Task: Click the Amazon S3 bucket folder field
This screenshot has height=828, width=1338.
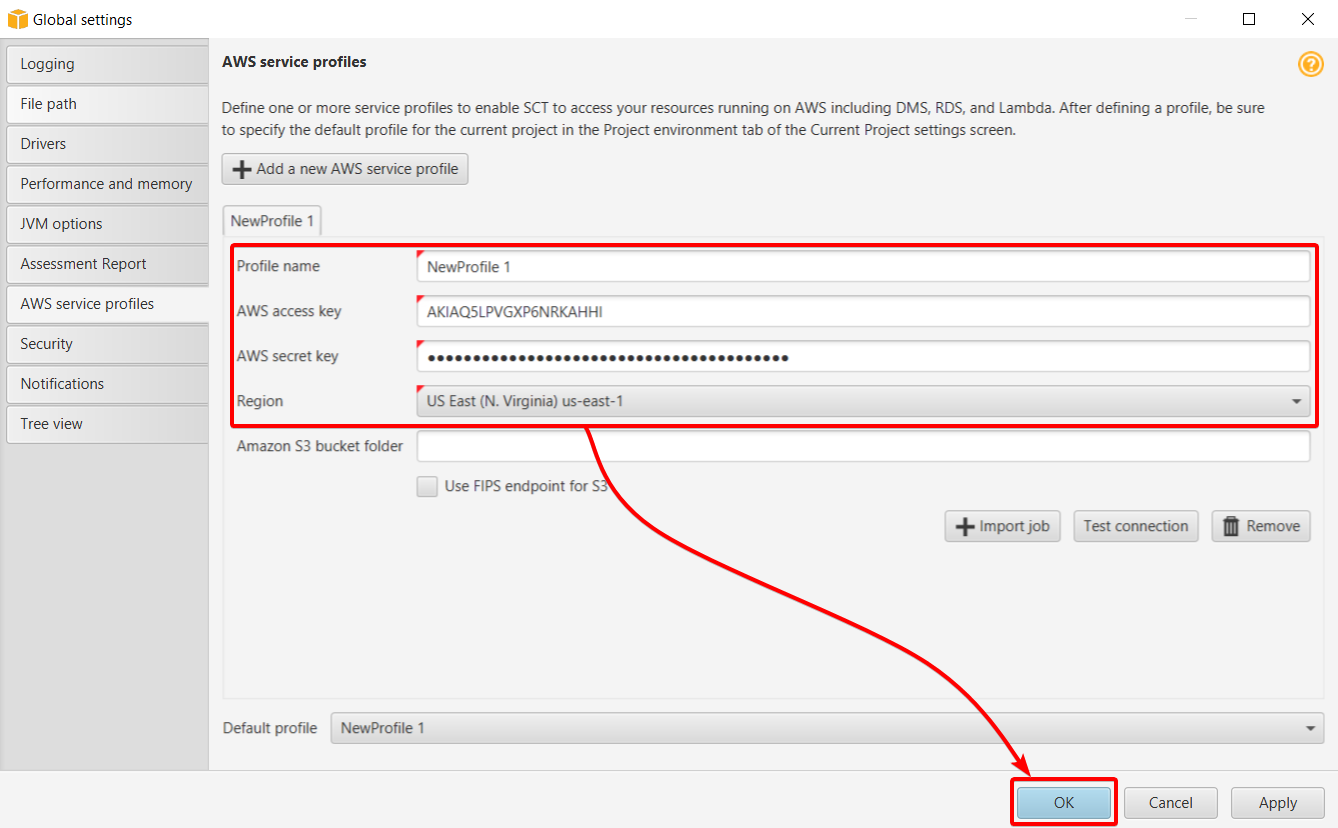Action: 863,446
